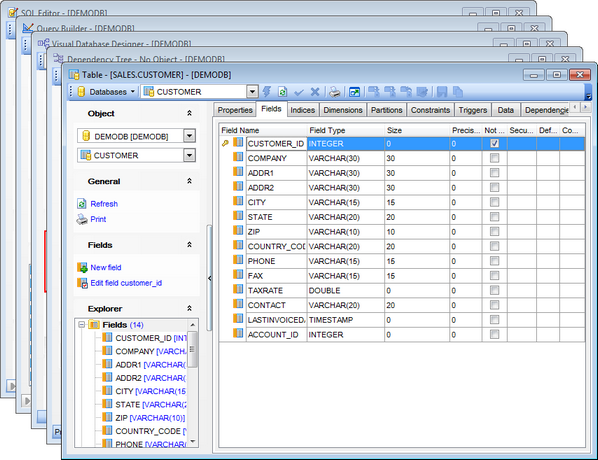598x460 pixels.
Task: Collapse the Object panel section
Action: coord(189,113)
